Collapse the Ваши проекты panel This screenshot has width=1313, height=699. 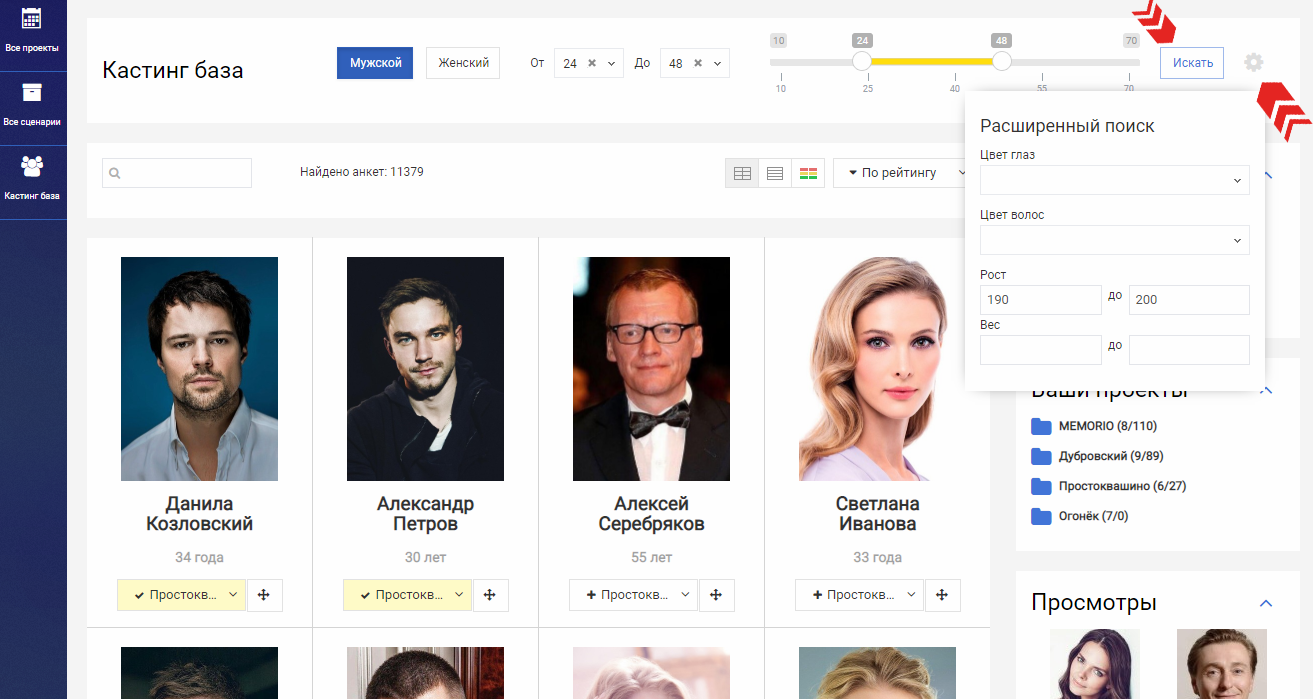1266,390
